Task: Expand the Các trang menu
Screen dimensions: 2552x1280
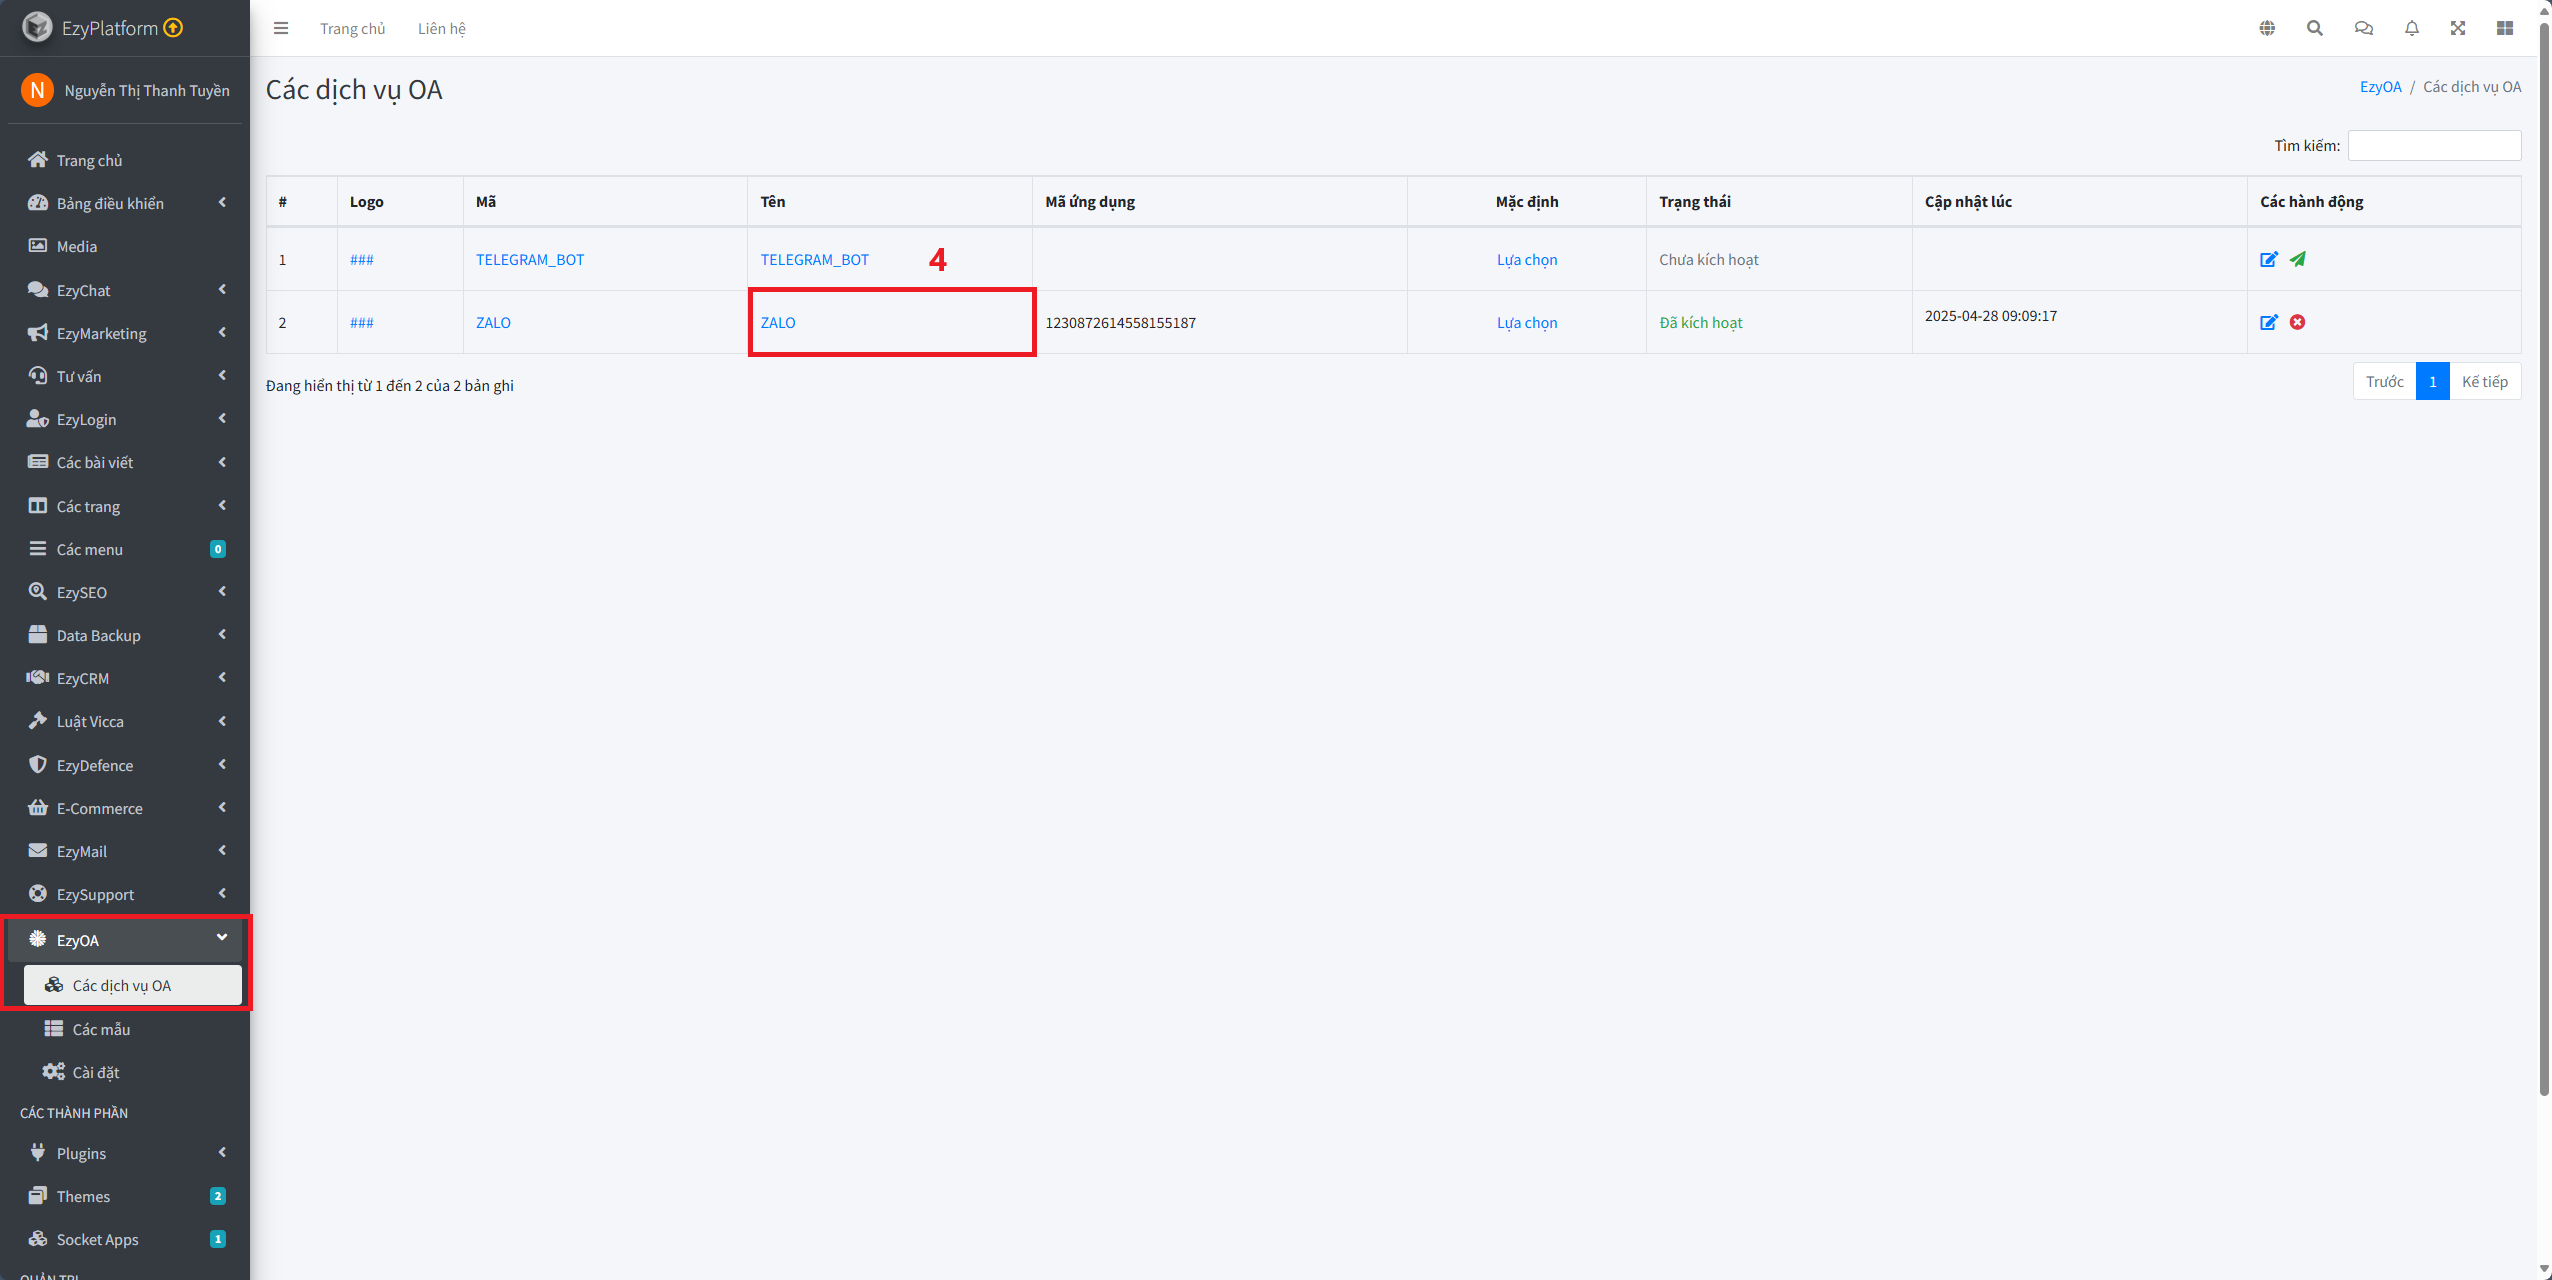Action: [125, 506]
